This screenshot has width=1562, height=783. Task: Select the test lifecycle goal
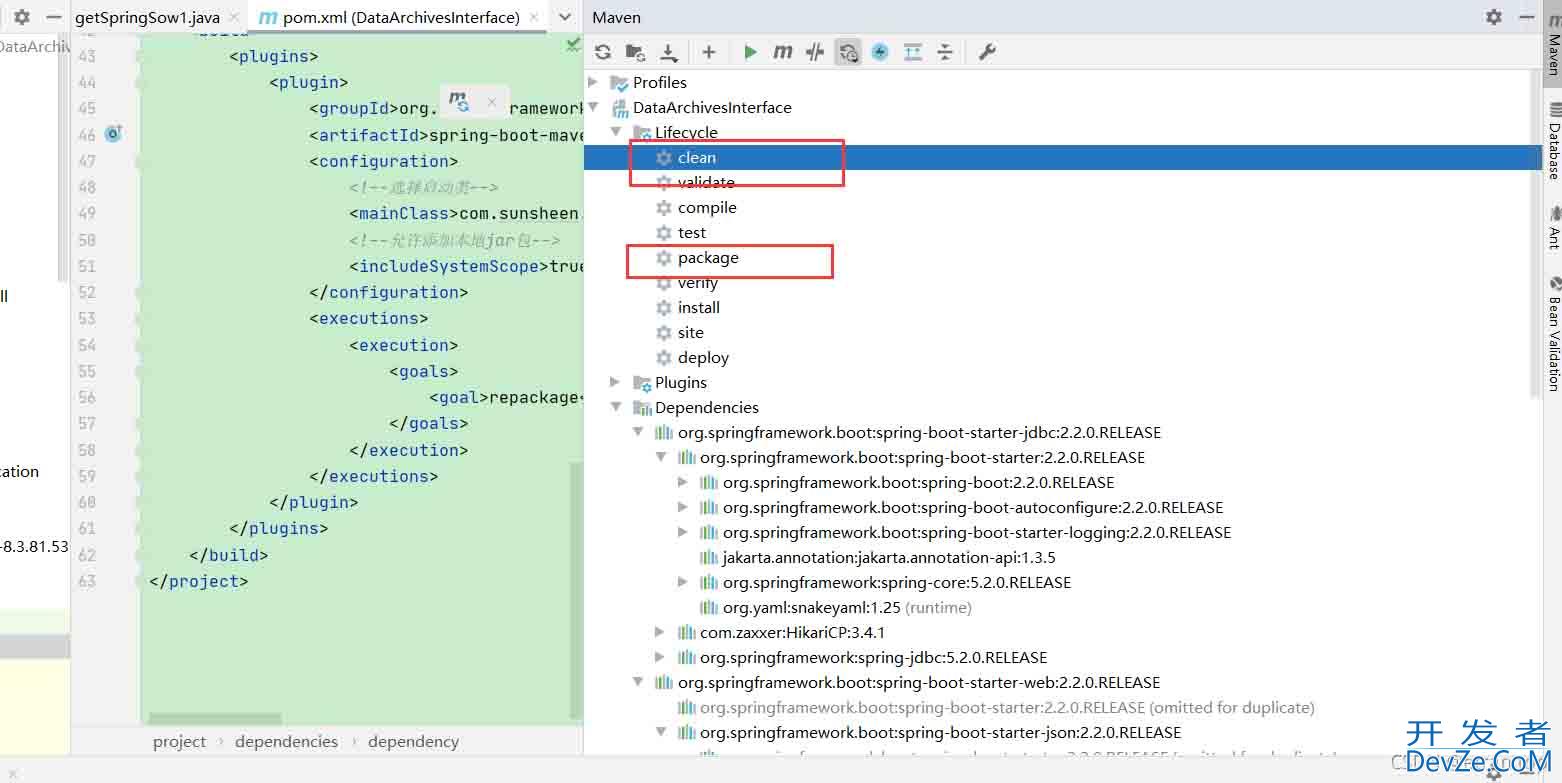(692, 233)
